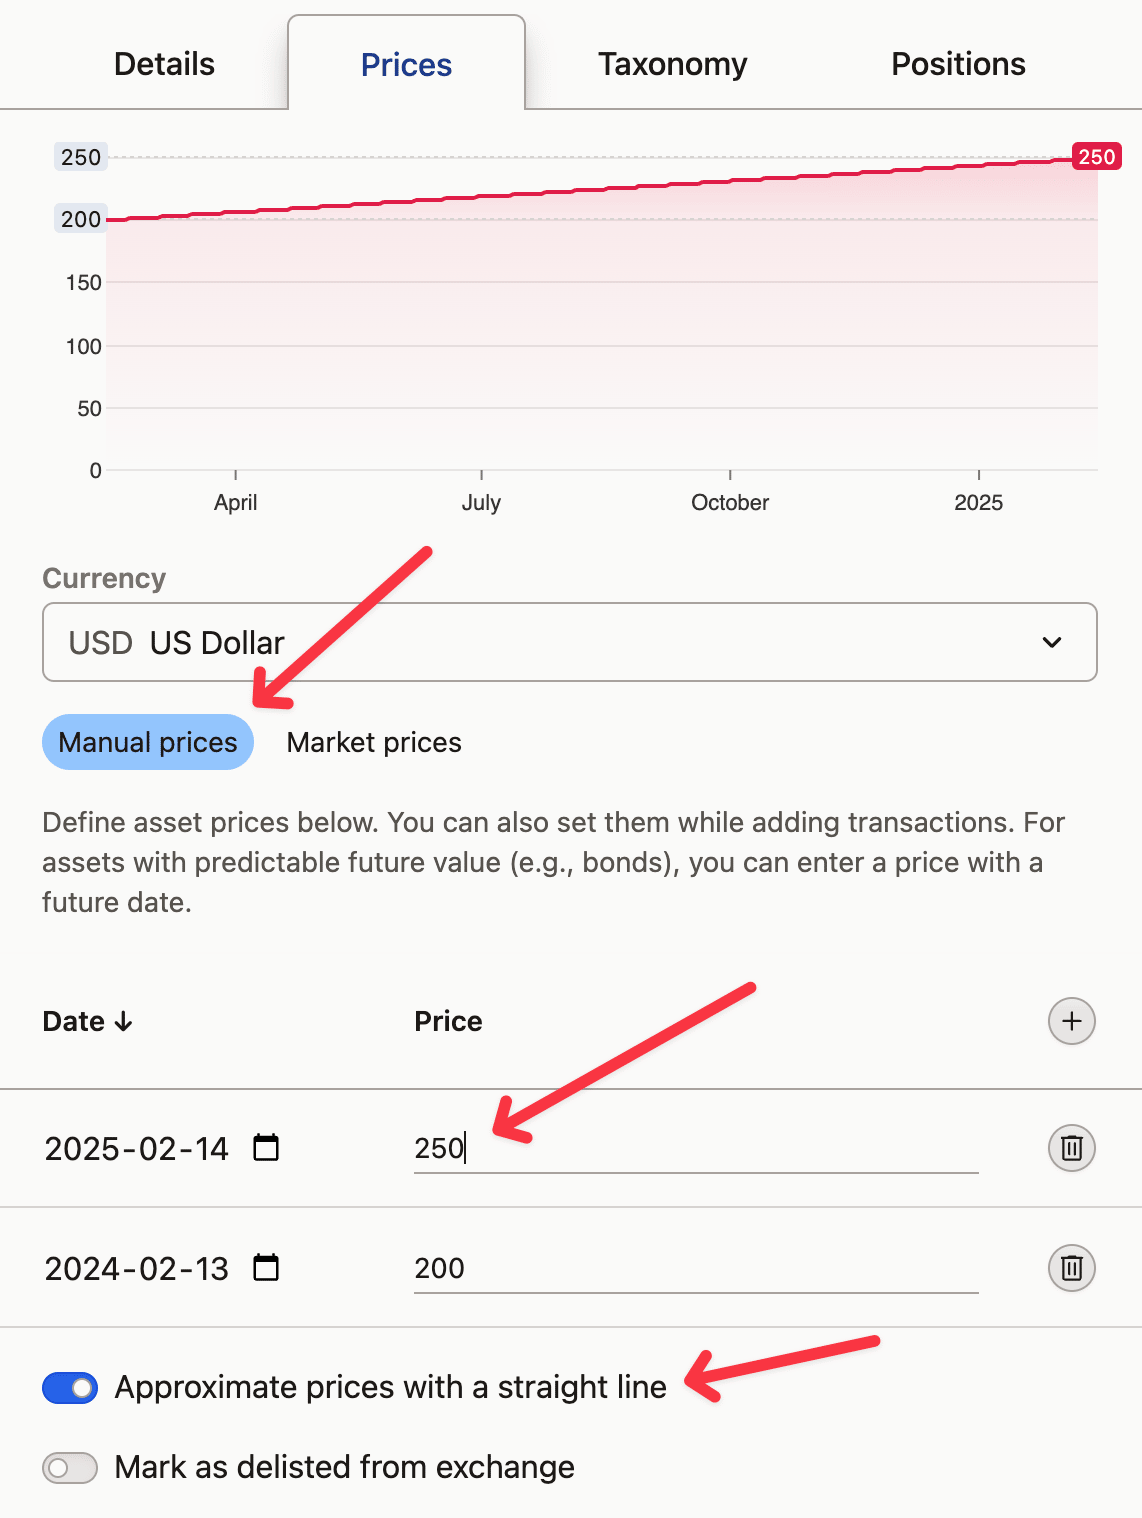This screenshot has height=1518, width=1142.
Task: Open the Taxonomy tab
Action: (672, 64)
